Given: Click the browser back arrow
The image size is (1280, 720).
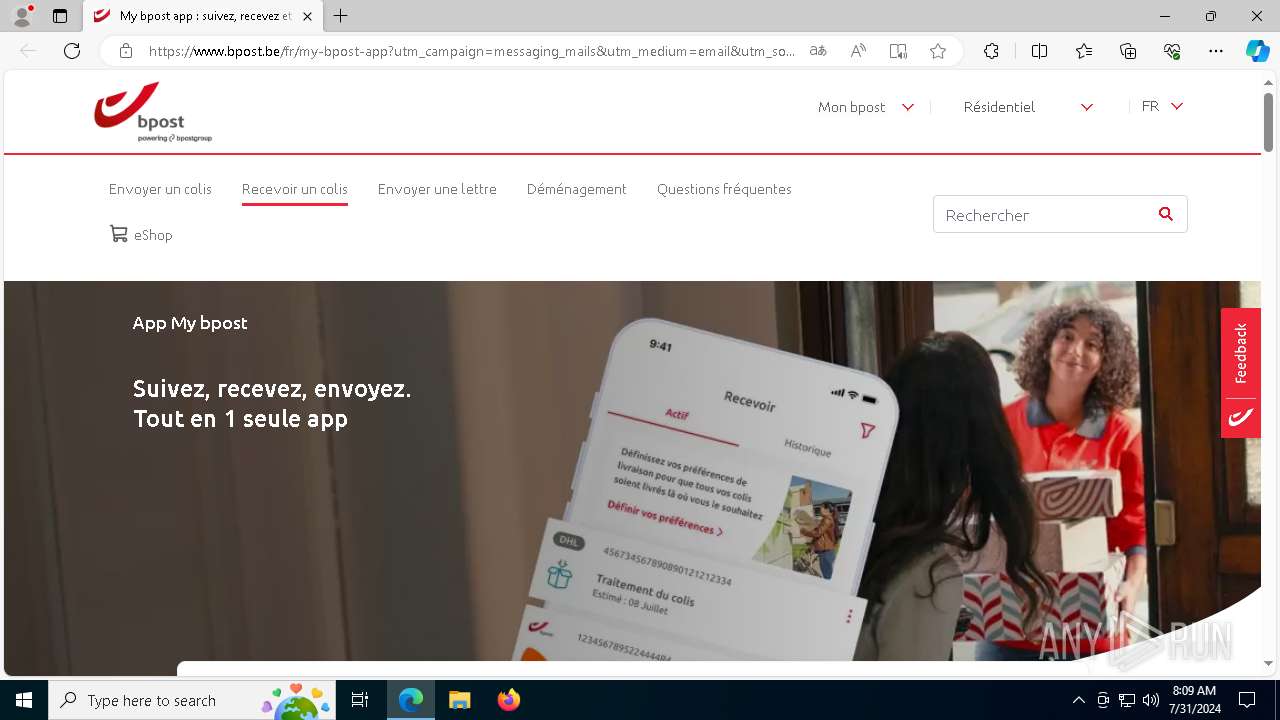Looking at the screenshot, I should click(x=28, y=51).
